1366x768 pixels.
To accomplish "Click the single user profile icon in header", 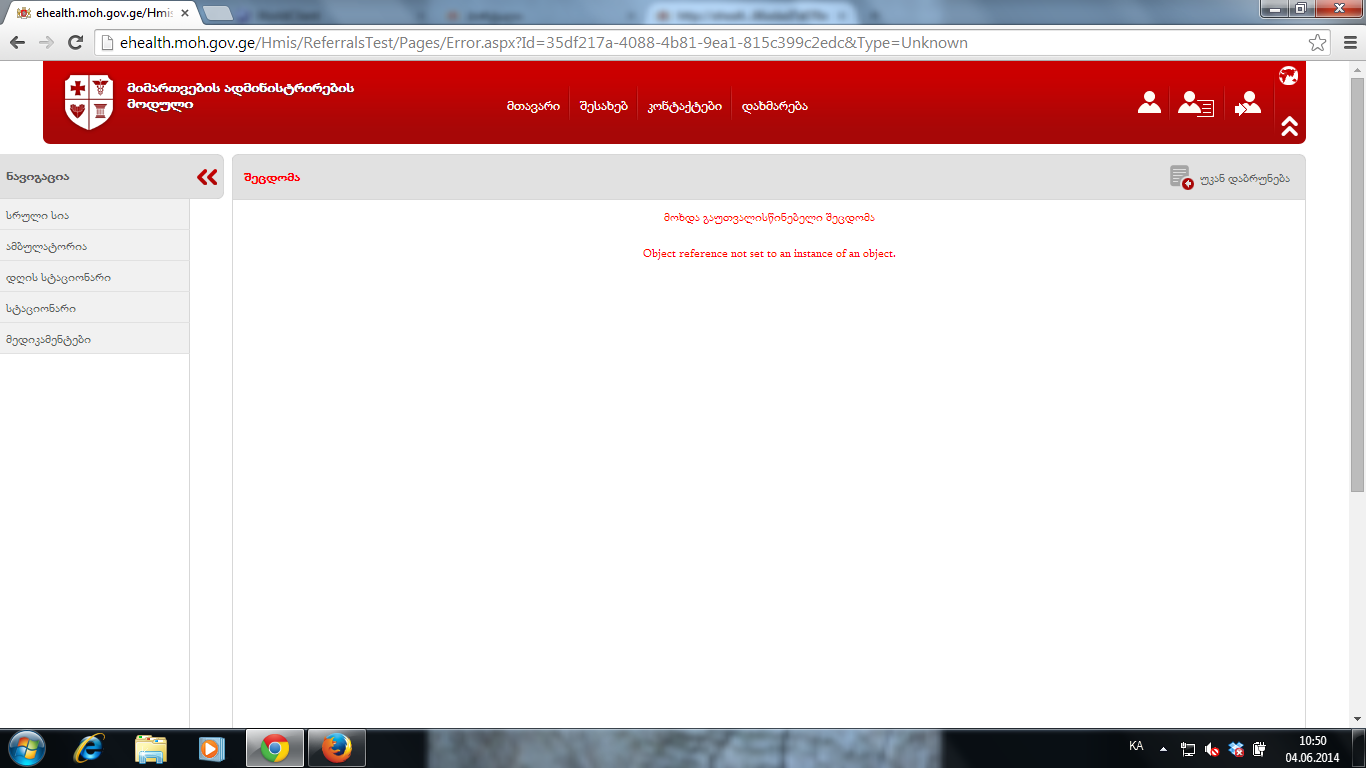I will point(1149,103).
